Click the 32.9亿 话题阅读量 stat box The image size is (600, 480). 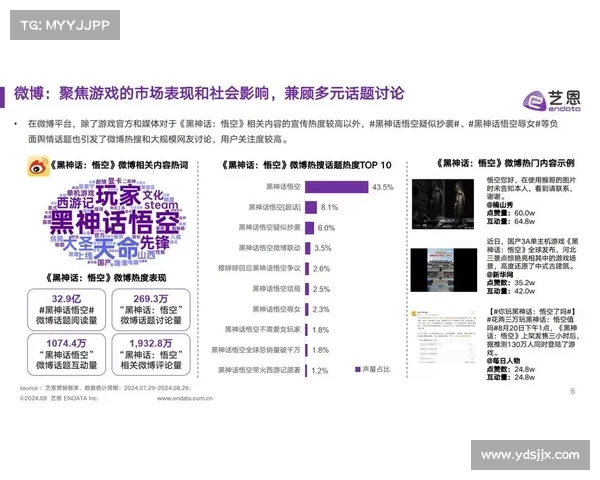tap(66, 310)
